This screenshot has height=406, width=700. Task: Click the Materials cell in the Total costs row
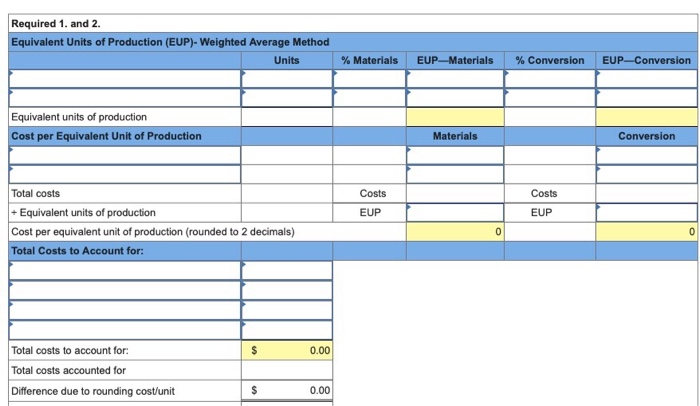pyautogui.click(x=455, y=193)
